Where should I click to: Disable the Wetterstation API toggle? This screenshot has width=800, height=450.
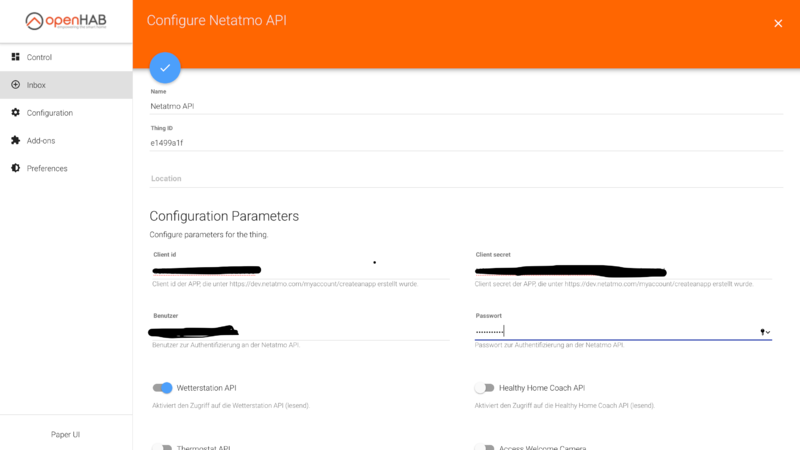[x=162, y=388]
